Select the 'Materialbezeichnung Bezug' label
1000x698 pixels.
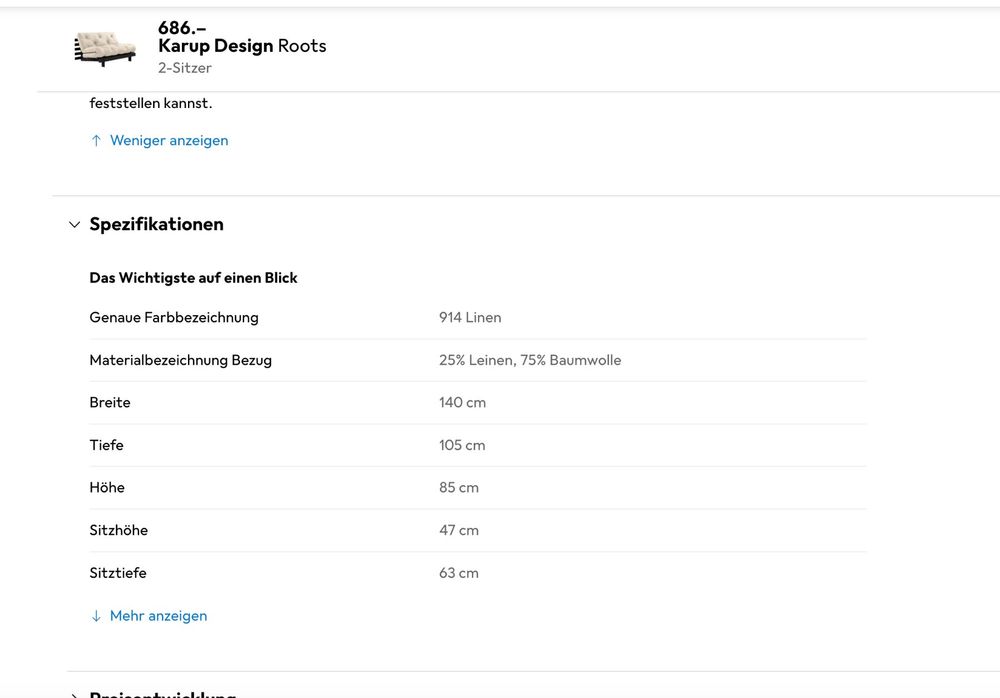[x=180, y=360]
